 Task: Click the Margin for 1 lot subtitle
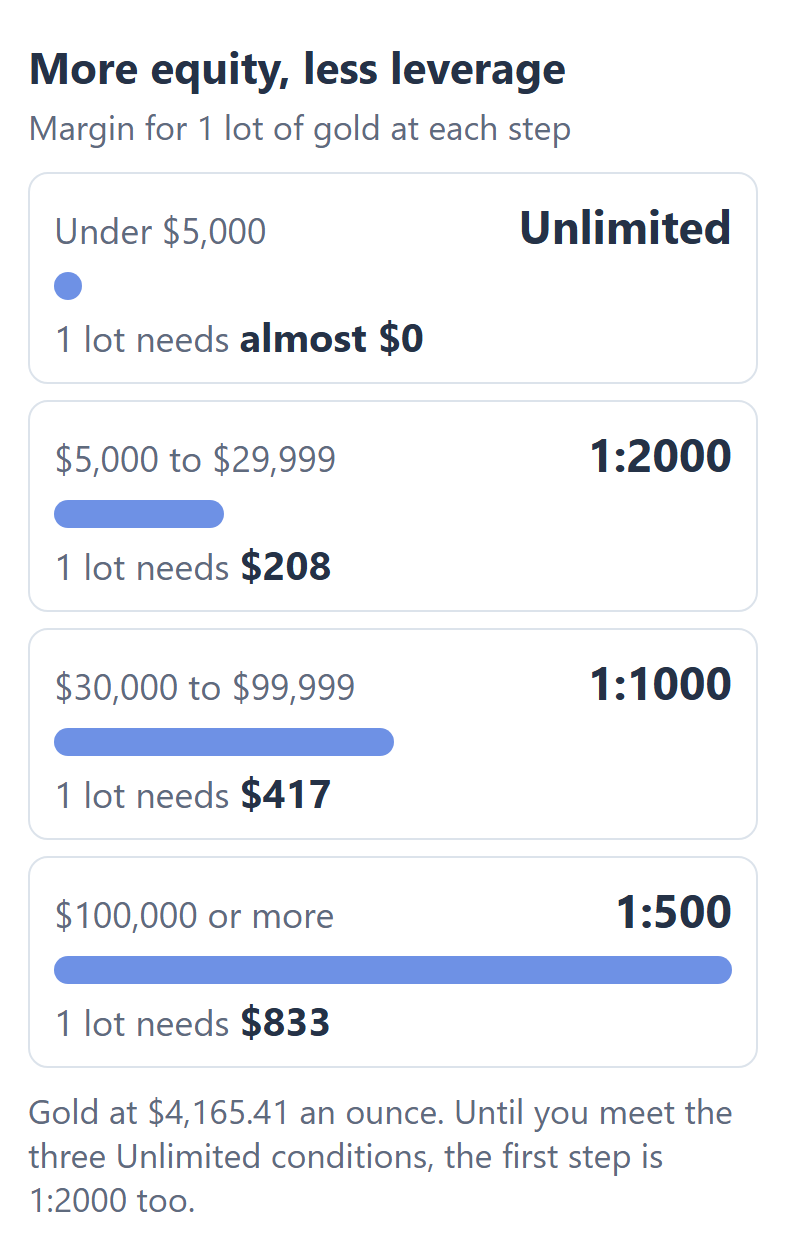[300, 129]
